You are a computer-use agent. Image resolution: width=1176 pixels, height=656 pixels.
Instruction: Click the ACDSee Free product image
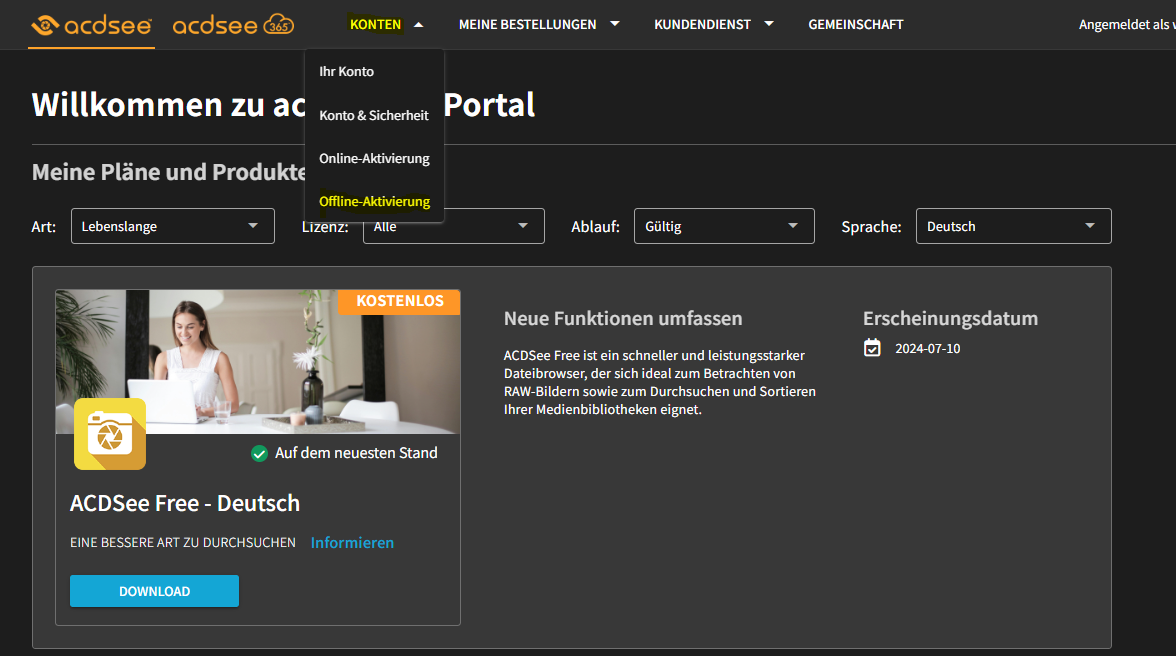tap(257, 361)
